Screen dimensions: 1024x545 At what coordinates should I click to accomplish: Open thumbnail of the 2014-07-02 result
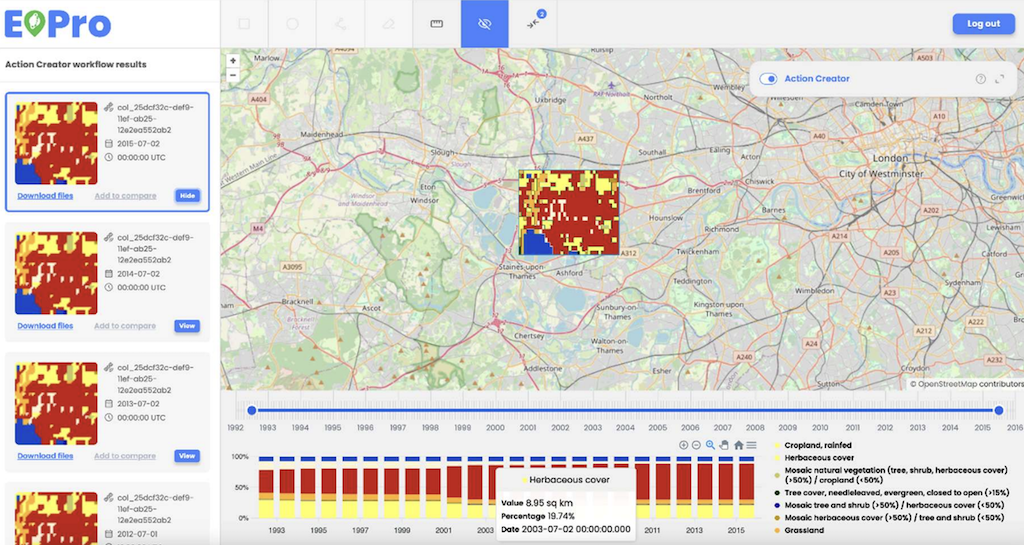(x=56, y=273)
